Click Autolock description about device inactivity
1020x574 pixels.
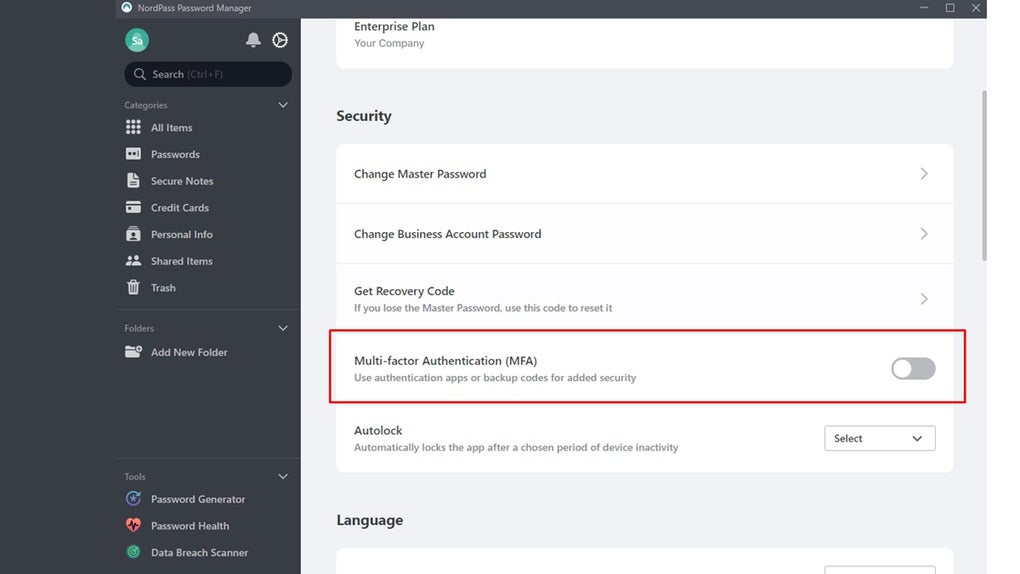click(x=516, y=447)
